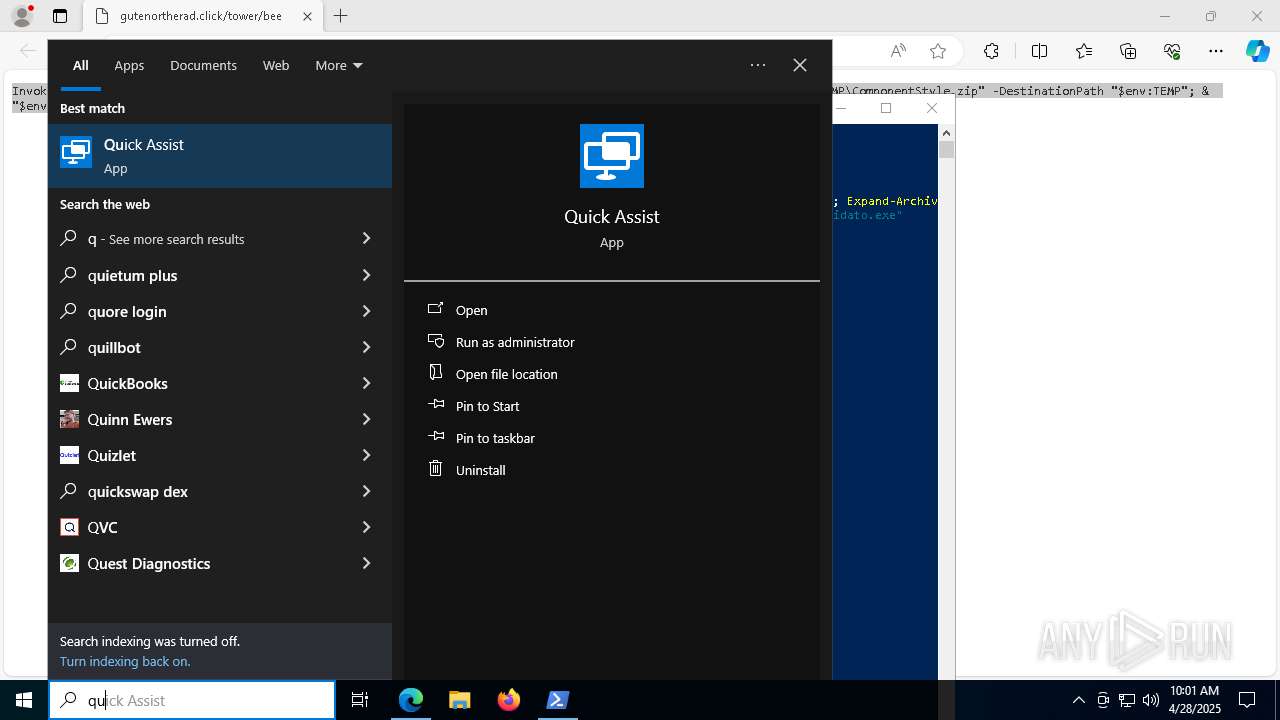This screenshot has width=1280, height=720.
Task: Open the Quick Assist best match result
Action: pos(220,156)
